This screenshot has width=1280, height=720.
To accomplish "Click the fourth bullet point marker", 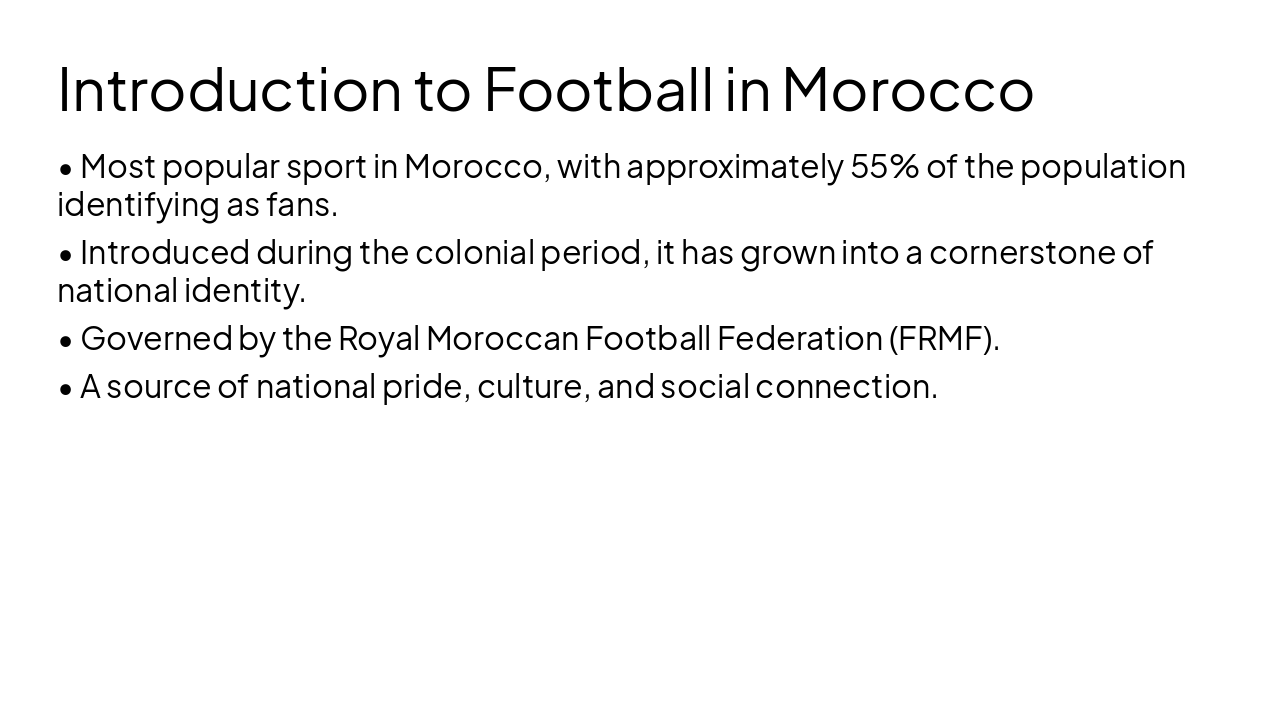I will pyautogui.click(x=66, y=388).
